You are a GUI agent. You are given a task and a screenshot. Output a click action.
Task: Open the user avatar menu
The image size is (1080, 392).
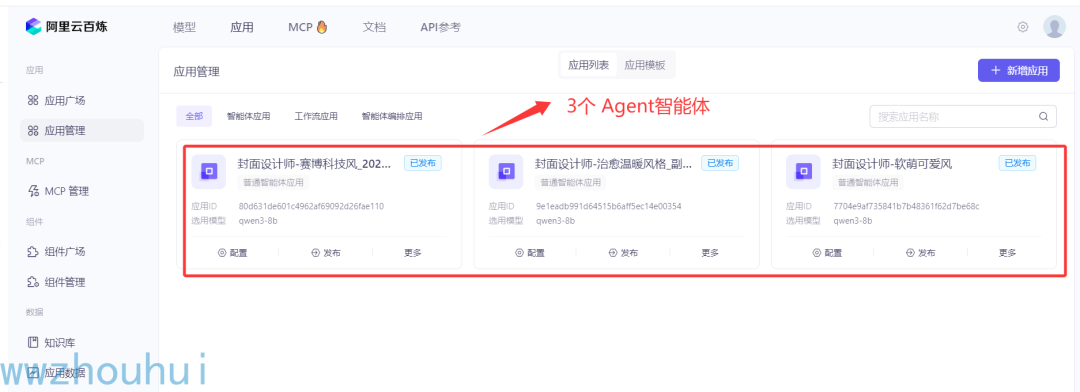1054,27
